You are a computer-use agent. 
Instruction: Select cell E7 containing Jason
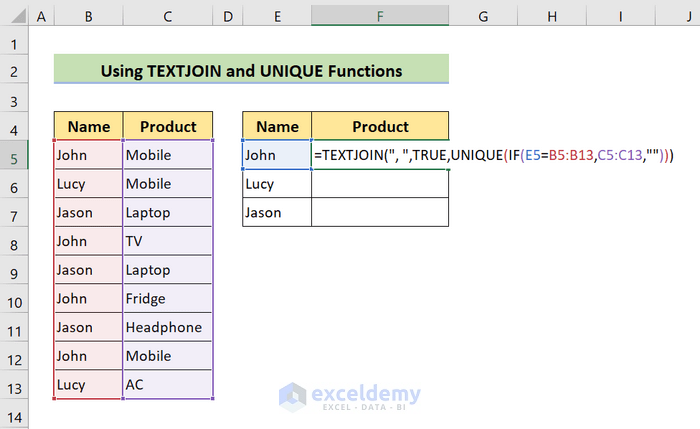277,212
